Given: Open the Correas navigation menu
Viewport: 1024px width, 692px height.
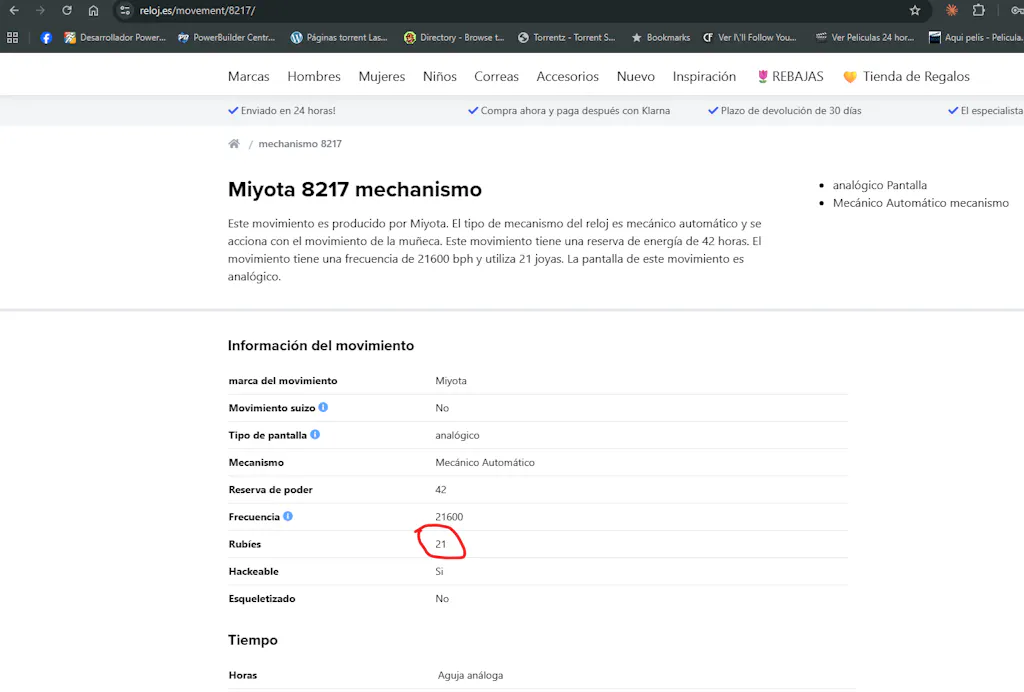Looking at the screenshot, I should (x=496, y=77).
